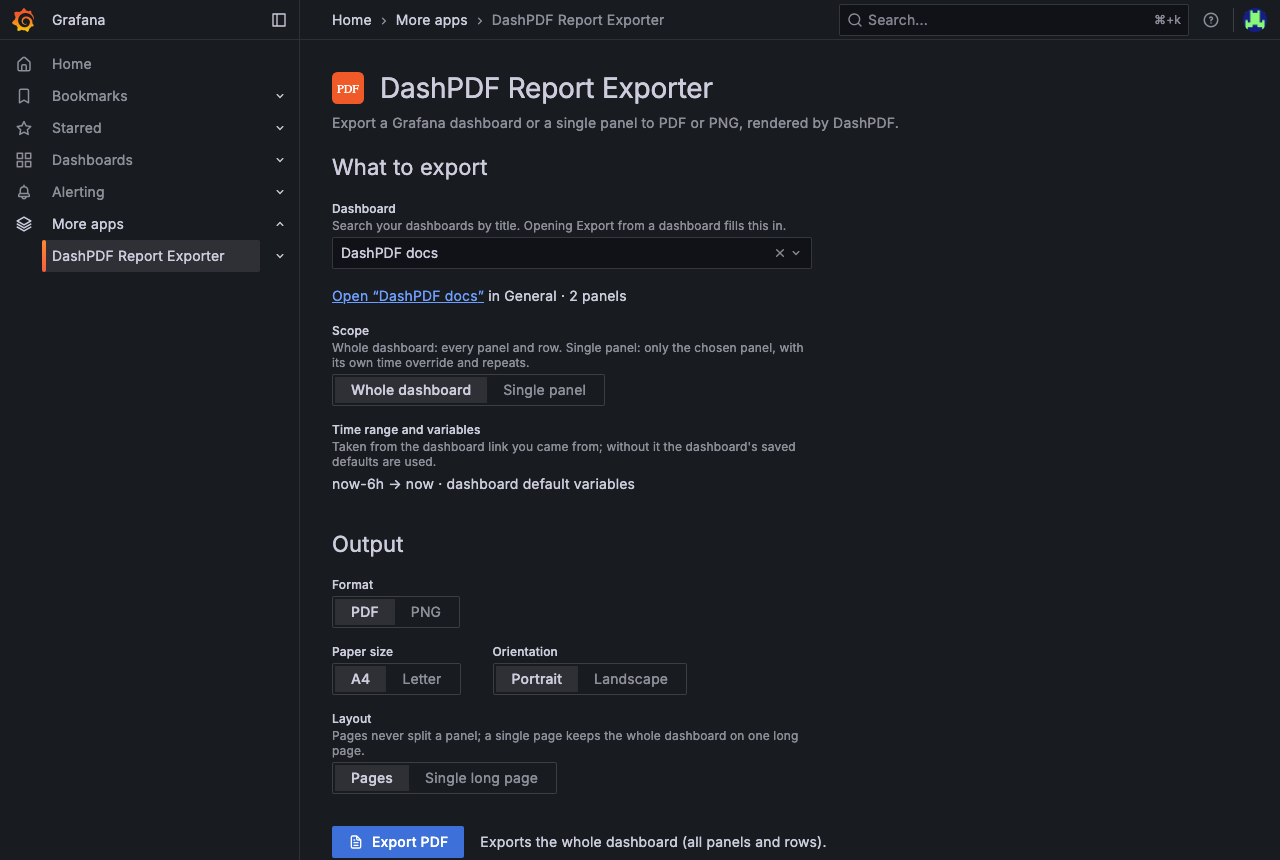Click the Export PDF button
The image size is (1280, 860).
(398, 842)
